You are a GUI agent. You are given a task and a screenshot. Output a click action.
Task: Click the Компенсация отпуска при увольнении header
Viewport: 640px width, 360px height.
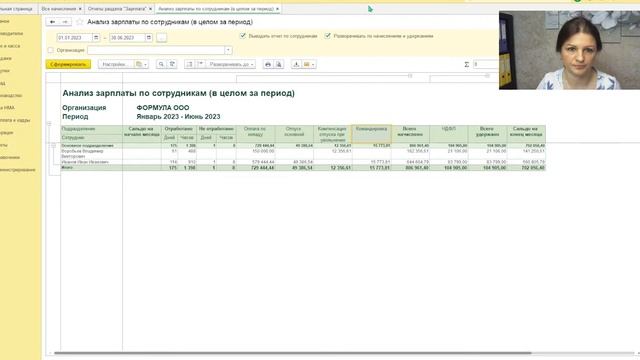pyautogui.click(x=333, y=134)
